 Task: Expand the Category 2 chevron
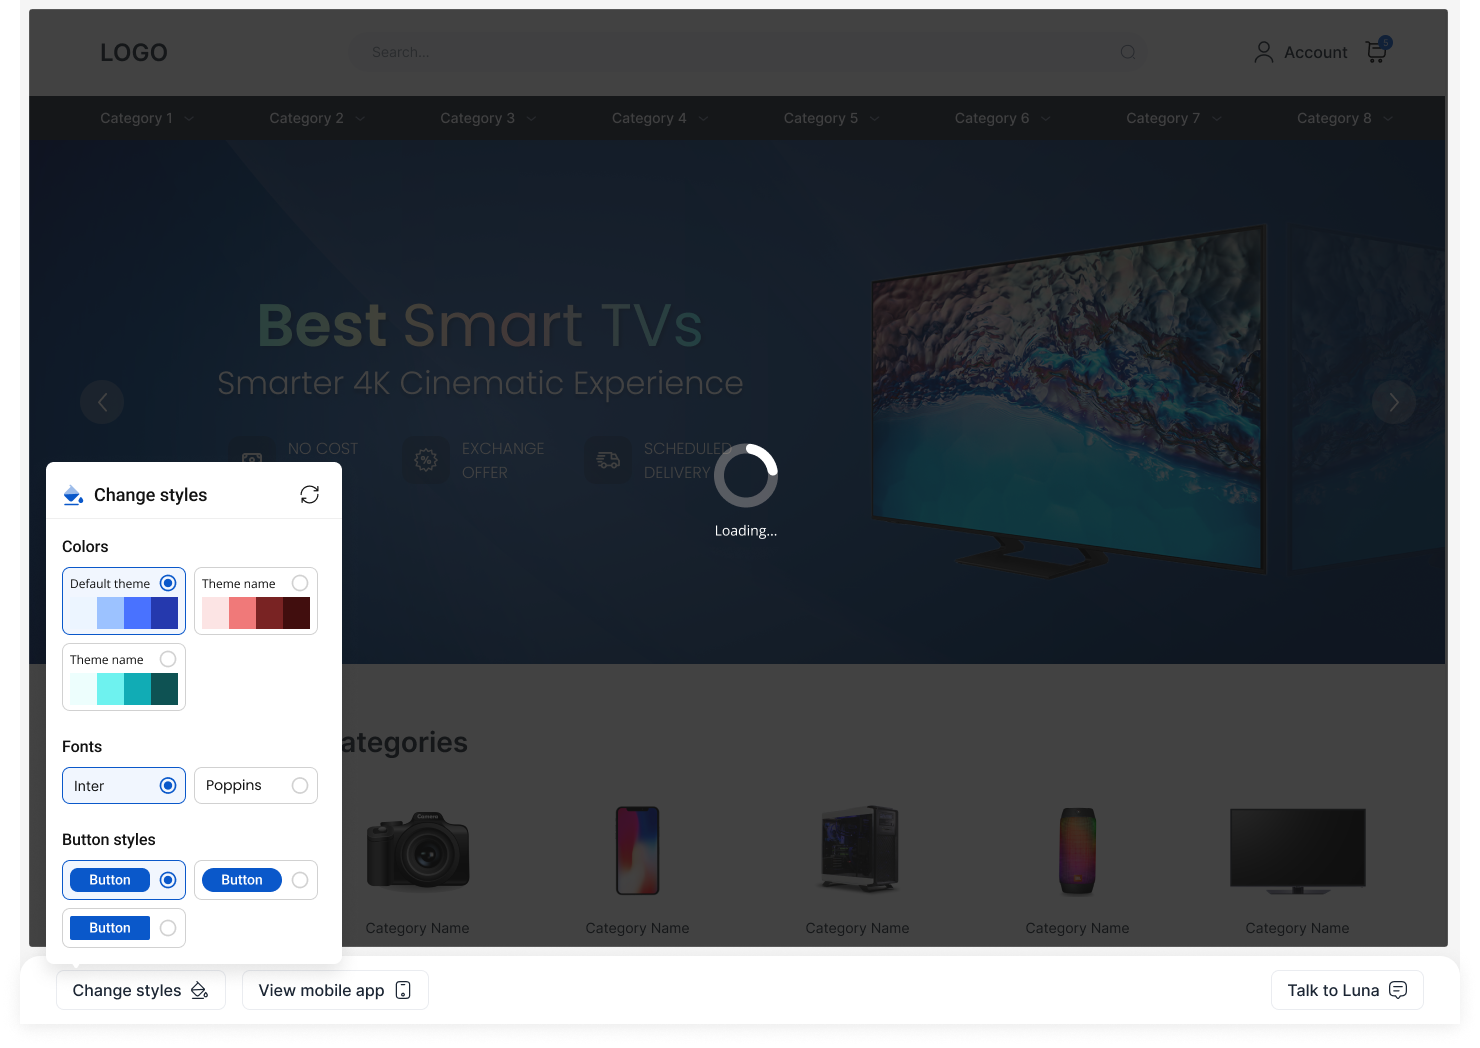pyautogui.click(x=360, y=119)
